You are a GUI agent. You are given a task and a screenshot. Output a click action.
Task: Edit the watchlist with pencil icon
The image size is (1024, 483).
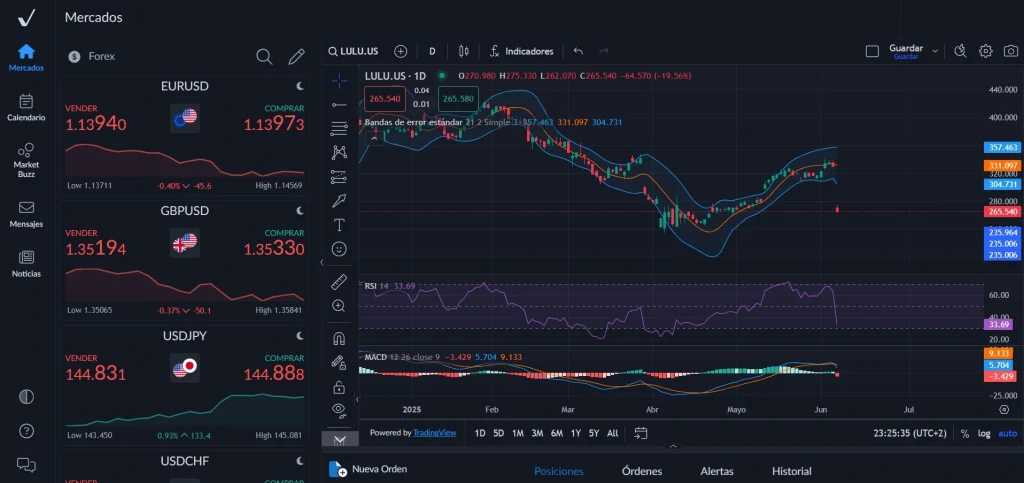pyautogui.click(x=296, y=57)
